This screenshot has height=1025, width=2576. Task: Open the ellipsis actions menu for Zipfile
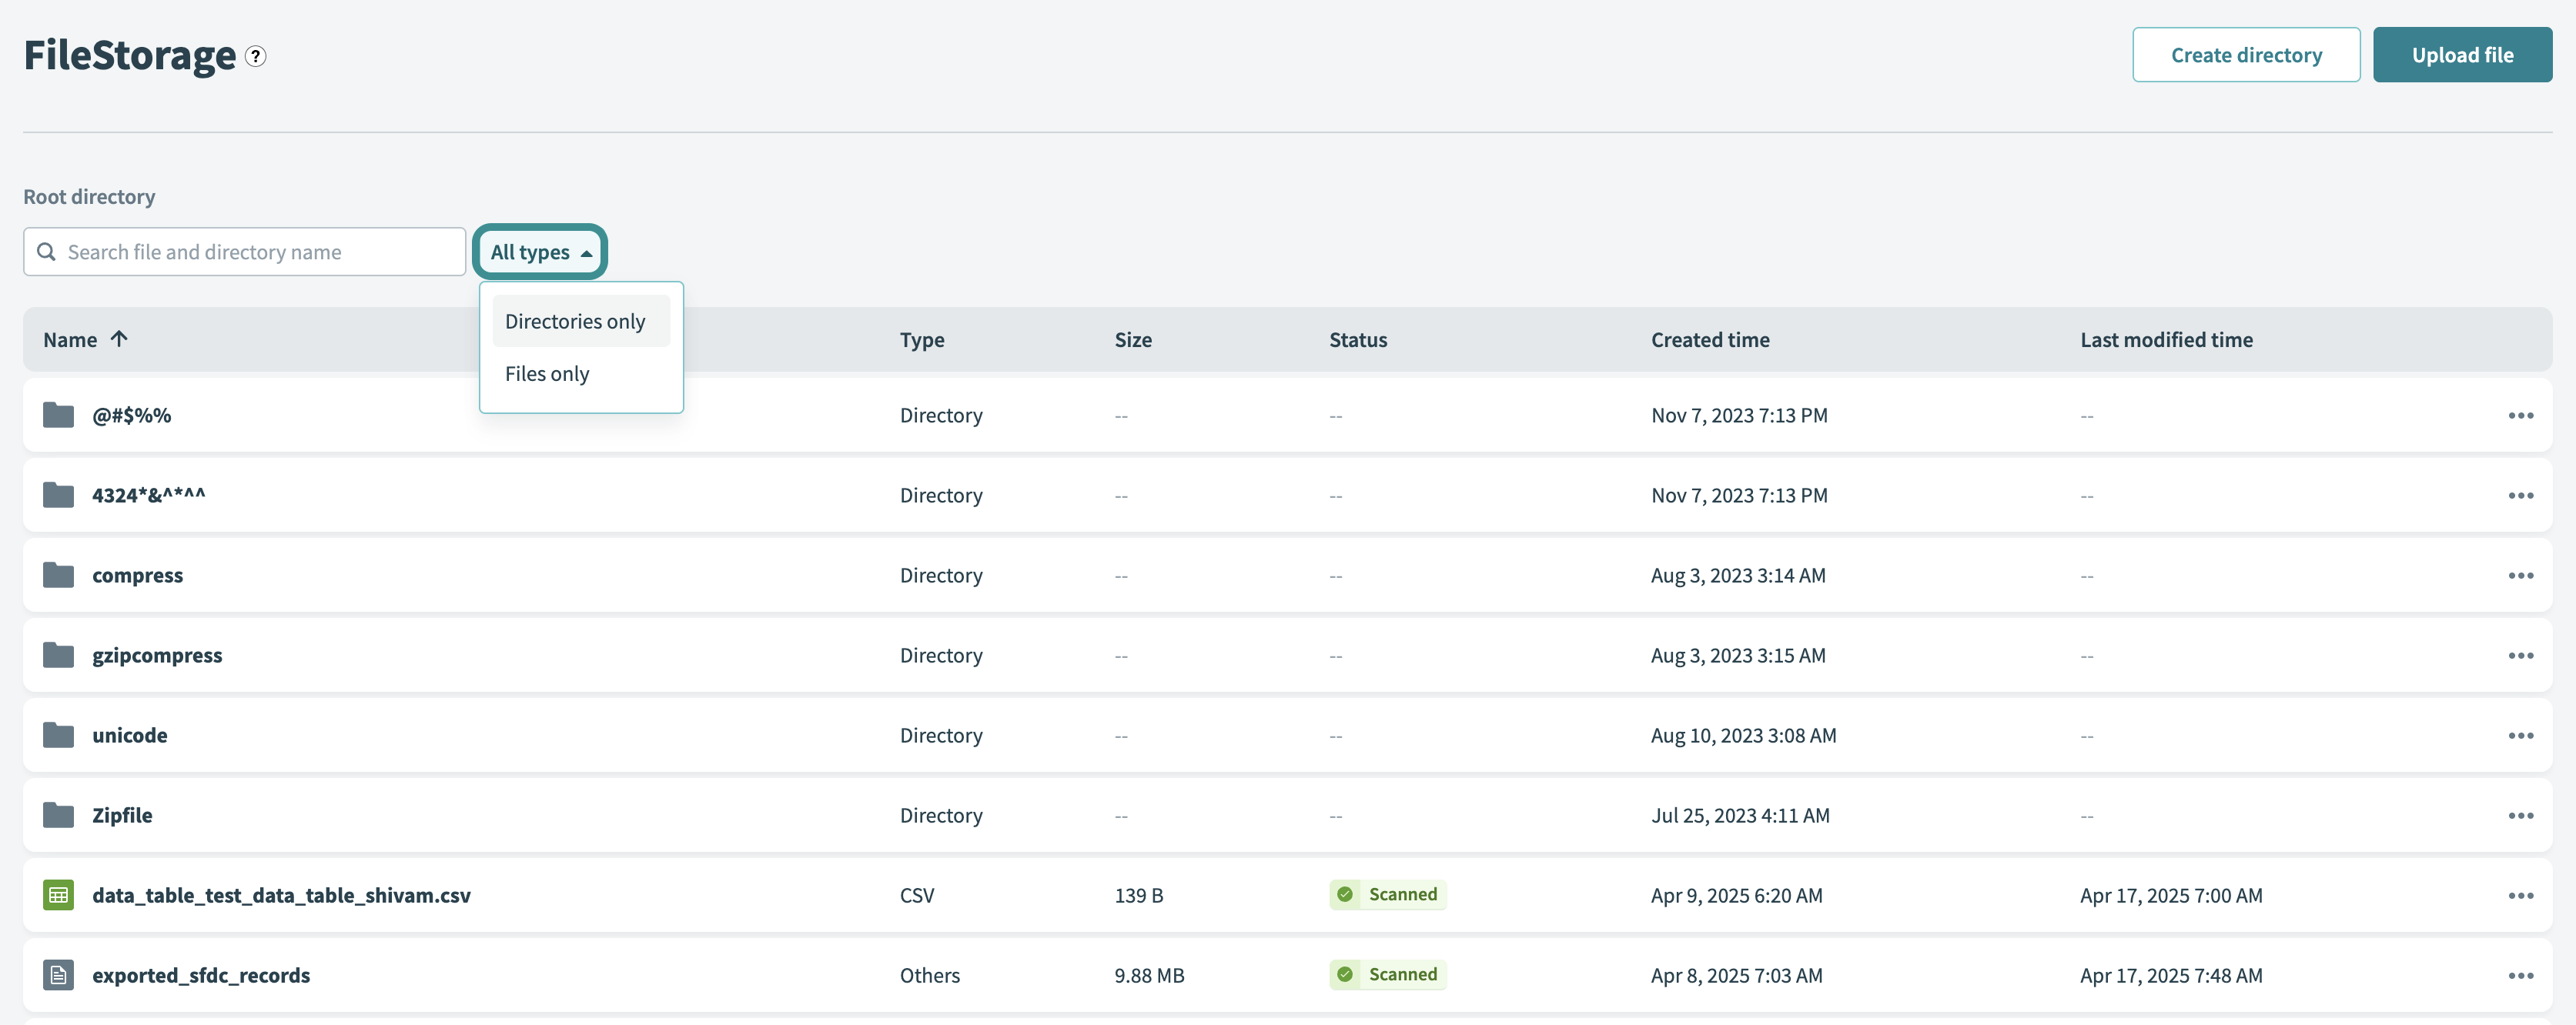click(2522, 814)
